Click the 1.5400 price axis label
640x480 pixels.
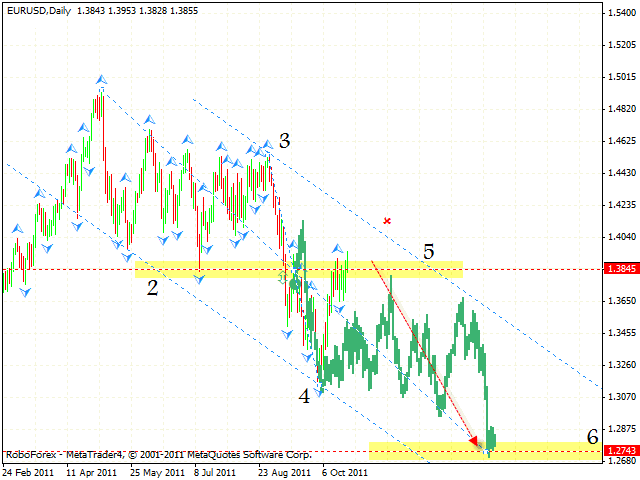click(x=617, y=13)
